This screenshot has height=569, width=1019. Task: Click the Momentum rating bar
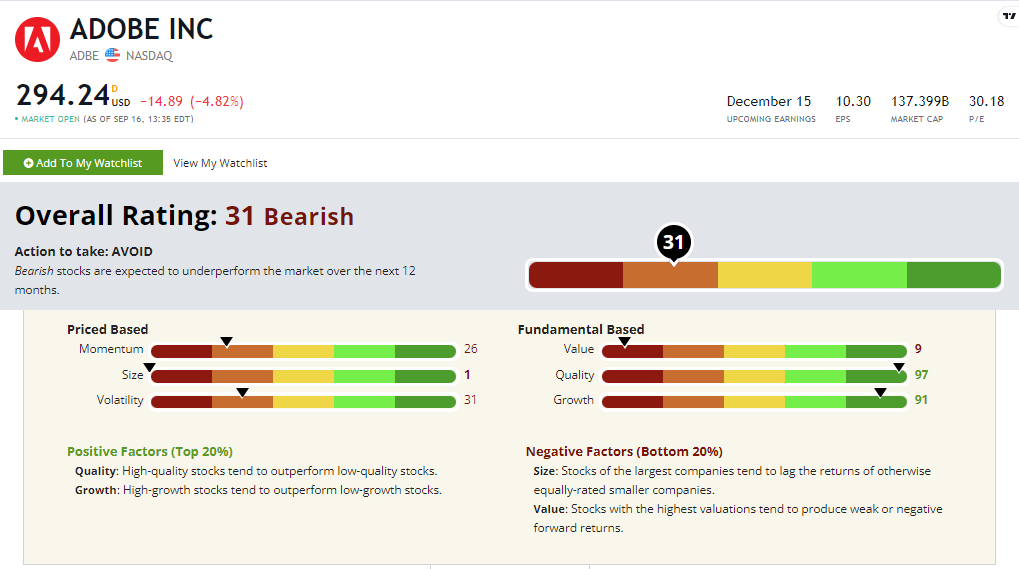(303, 351)
